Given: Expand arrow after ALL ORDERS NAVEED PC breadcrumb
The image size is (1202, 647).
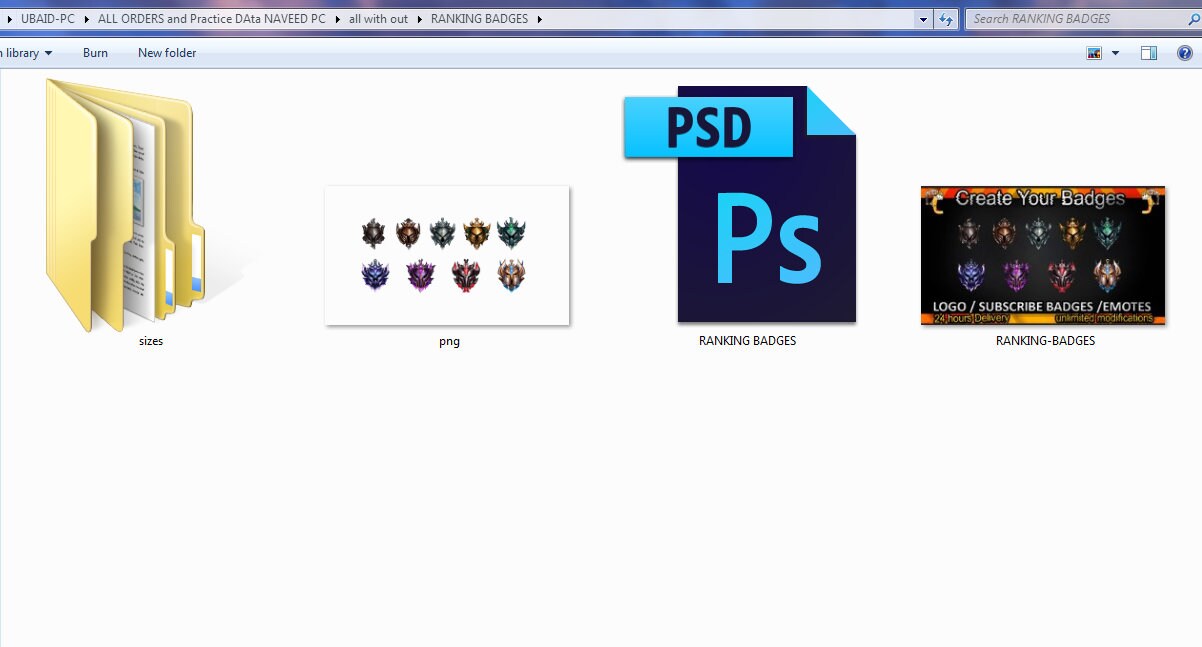Looking at the screenshot, I should 337,19.
